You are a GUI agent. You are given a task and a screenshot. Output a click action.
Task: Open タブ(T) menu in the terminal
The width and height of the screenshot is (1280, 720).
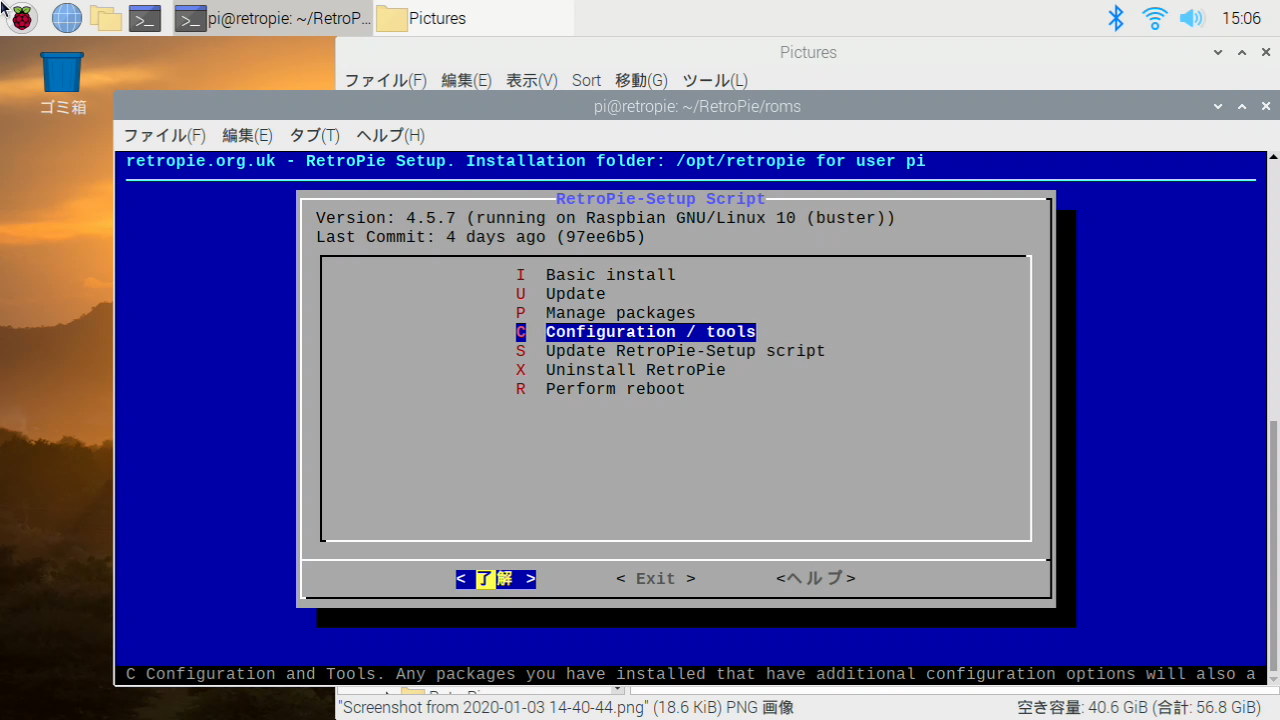click(x=314, y=135)
